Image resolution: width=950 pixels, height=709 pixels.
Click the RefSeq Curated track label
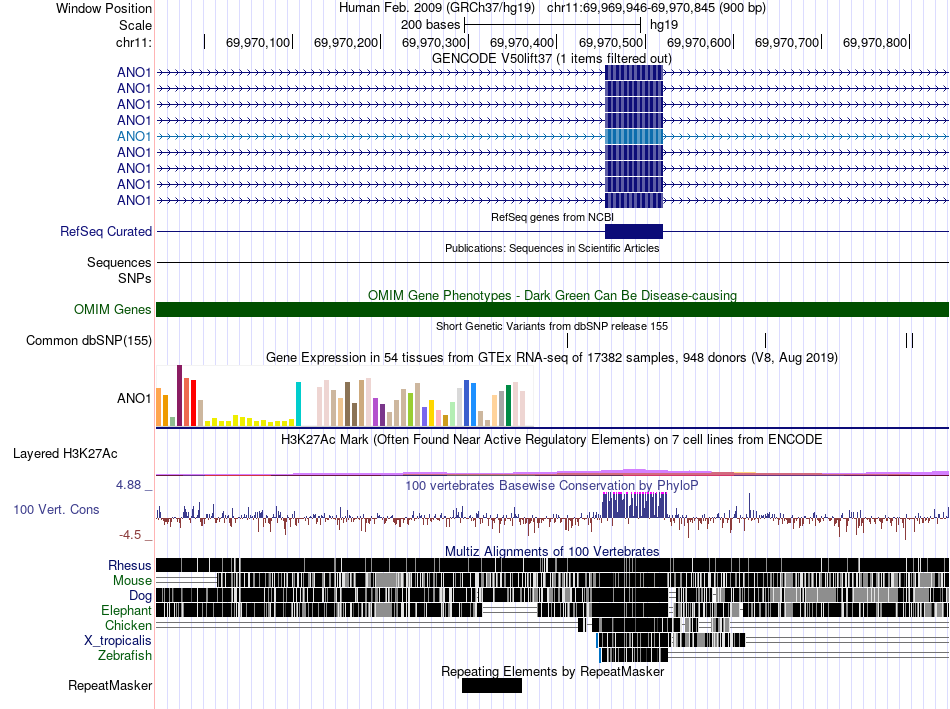point(106,231)
